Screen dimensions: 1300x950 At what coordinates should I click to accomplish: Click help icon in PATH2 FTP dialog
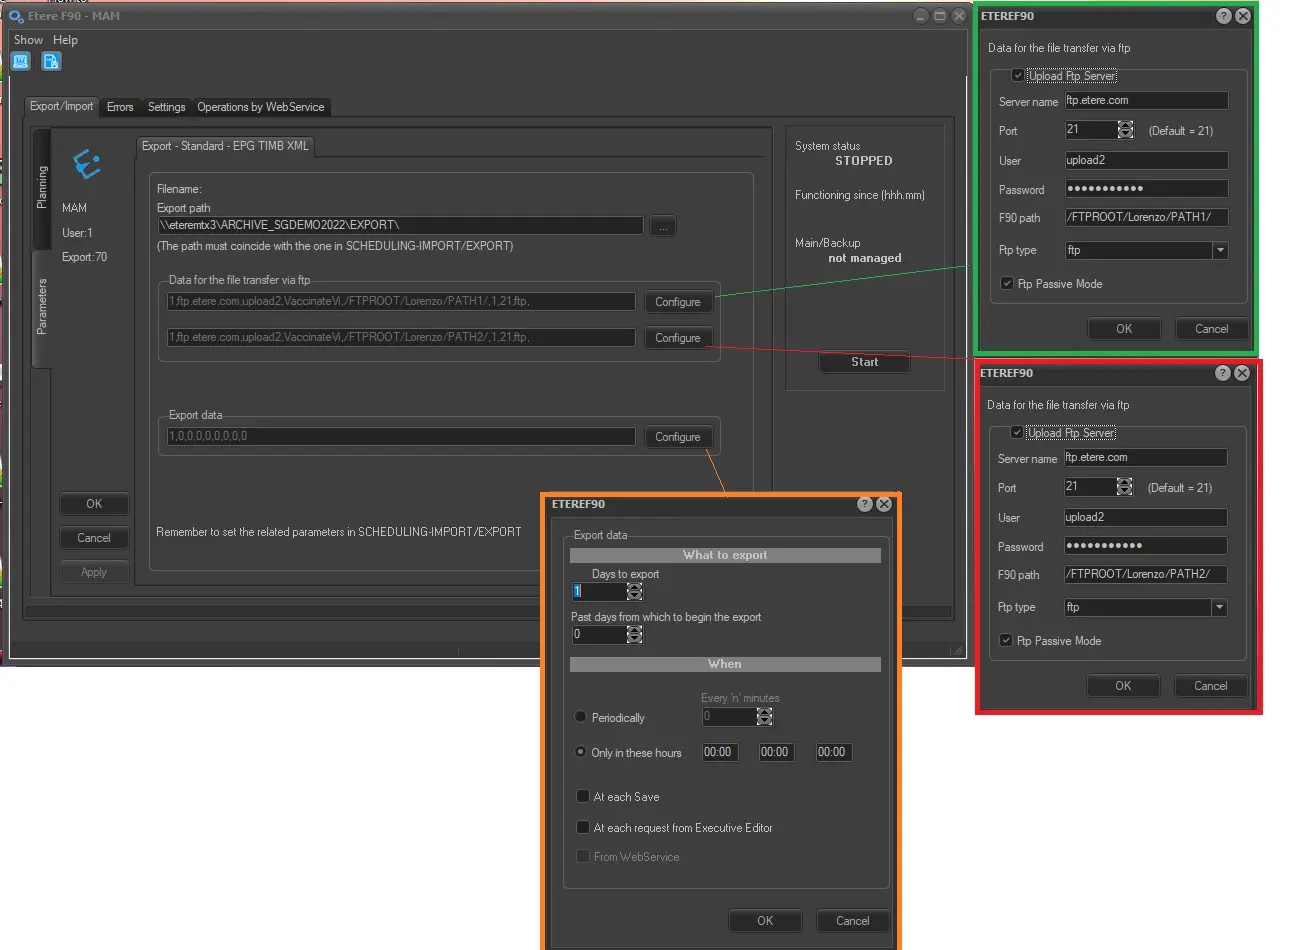pos(1223,373)
